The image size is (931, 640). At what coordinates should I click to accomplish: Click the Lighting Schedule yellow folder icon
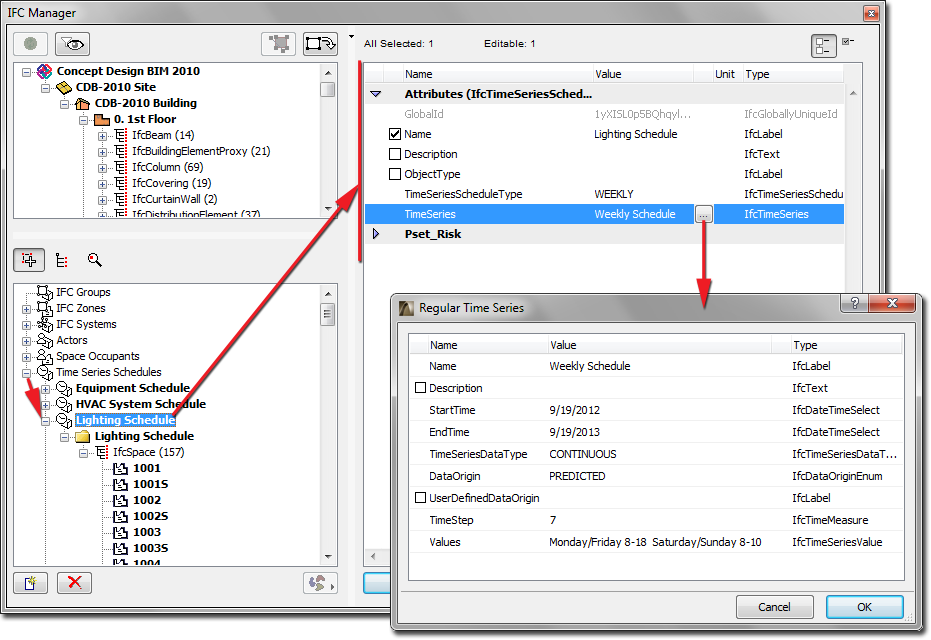coord(83,436)
